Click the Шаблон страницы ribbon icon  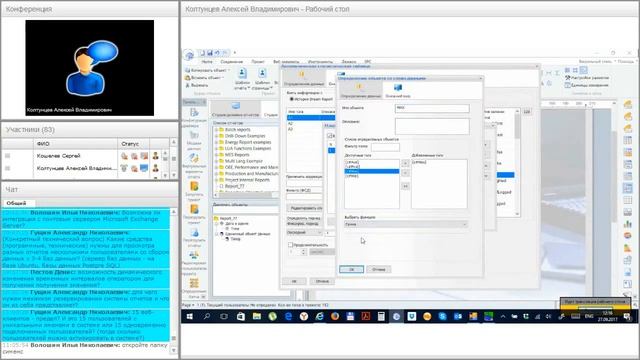click(x=262, y=79)
